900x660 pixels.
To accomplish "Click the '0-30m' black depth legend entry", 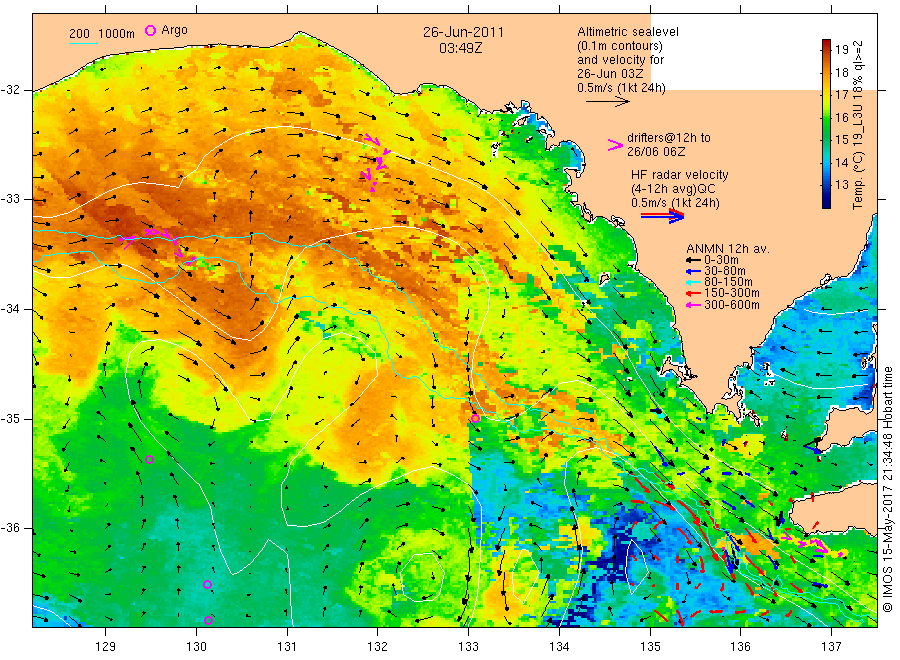I will [712, 260].
